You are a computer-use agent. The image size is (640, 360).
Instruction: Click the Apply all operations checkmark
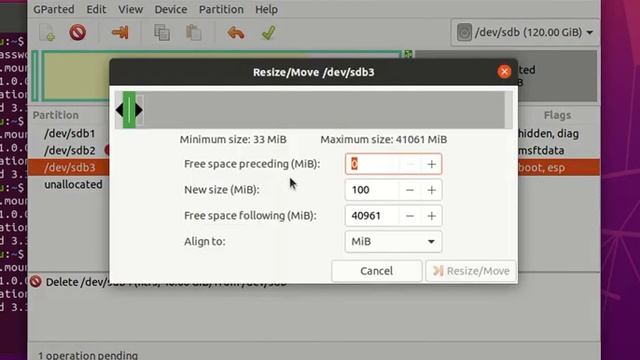pos(268,33)
